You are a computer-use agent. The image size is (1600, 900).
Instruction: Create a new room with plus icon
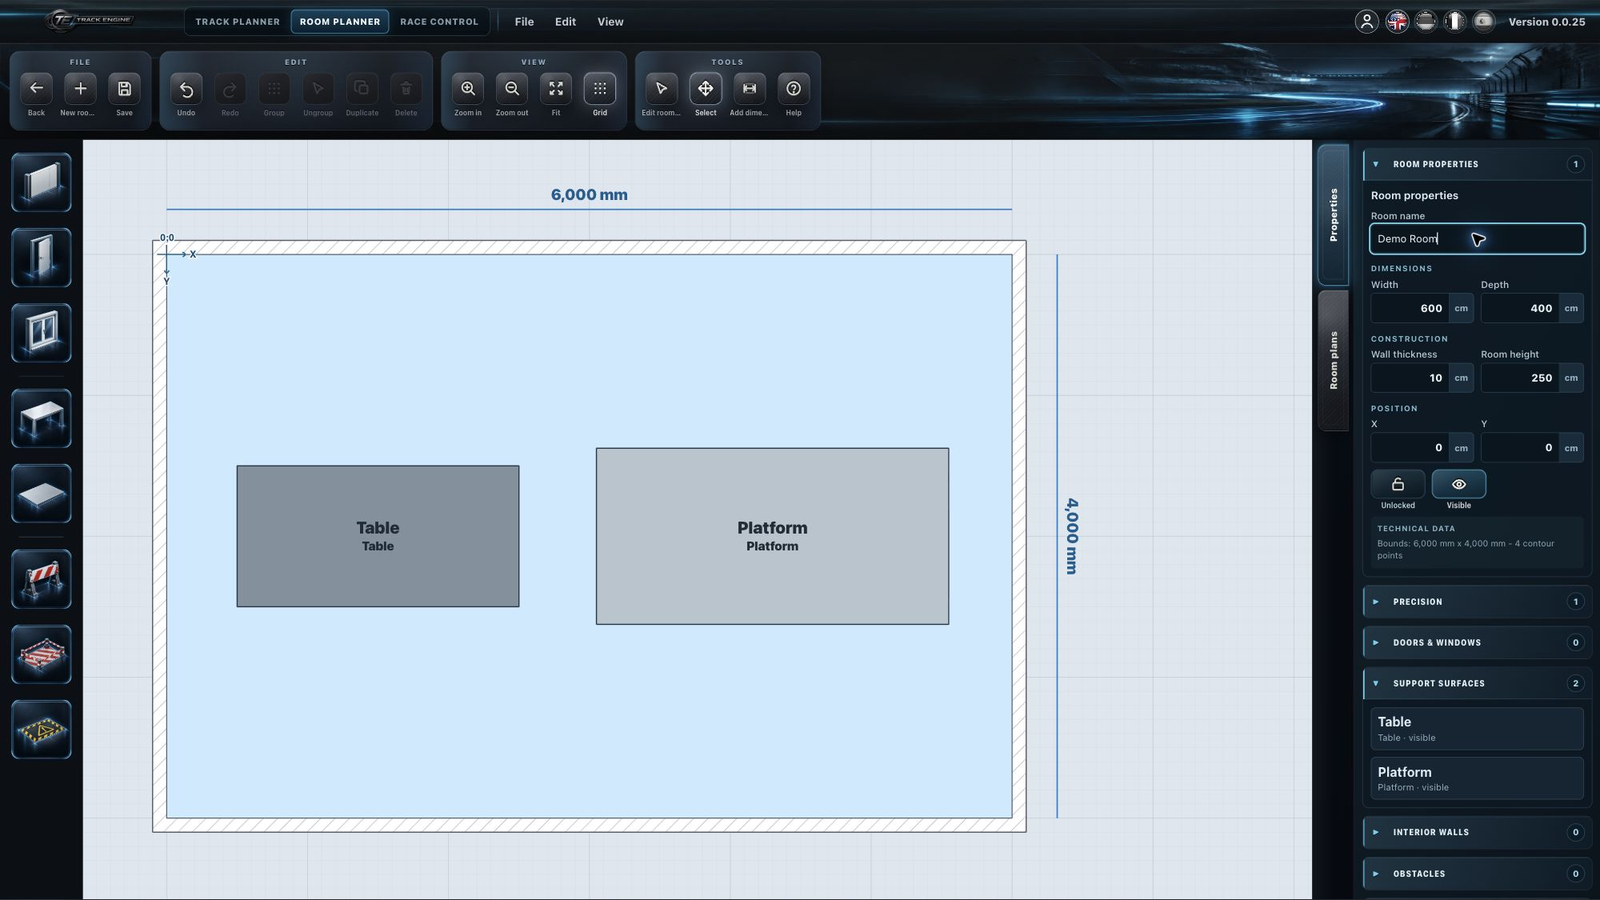80,89
